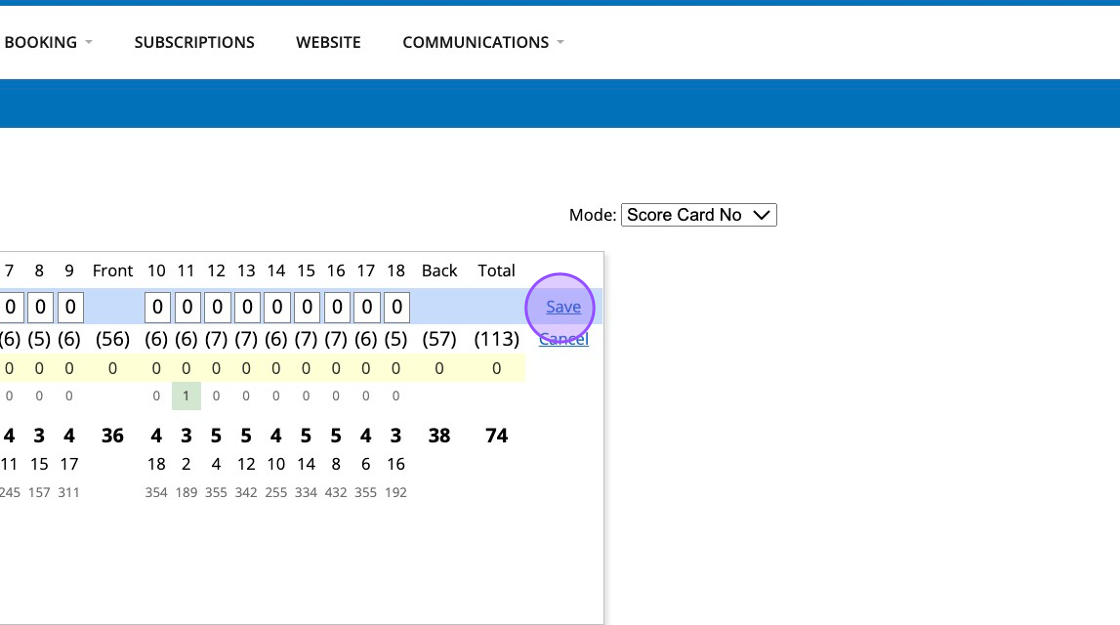Open the Mode select dropdown

tap(698, 215)
